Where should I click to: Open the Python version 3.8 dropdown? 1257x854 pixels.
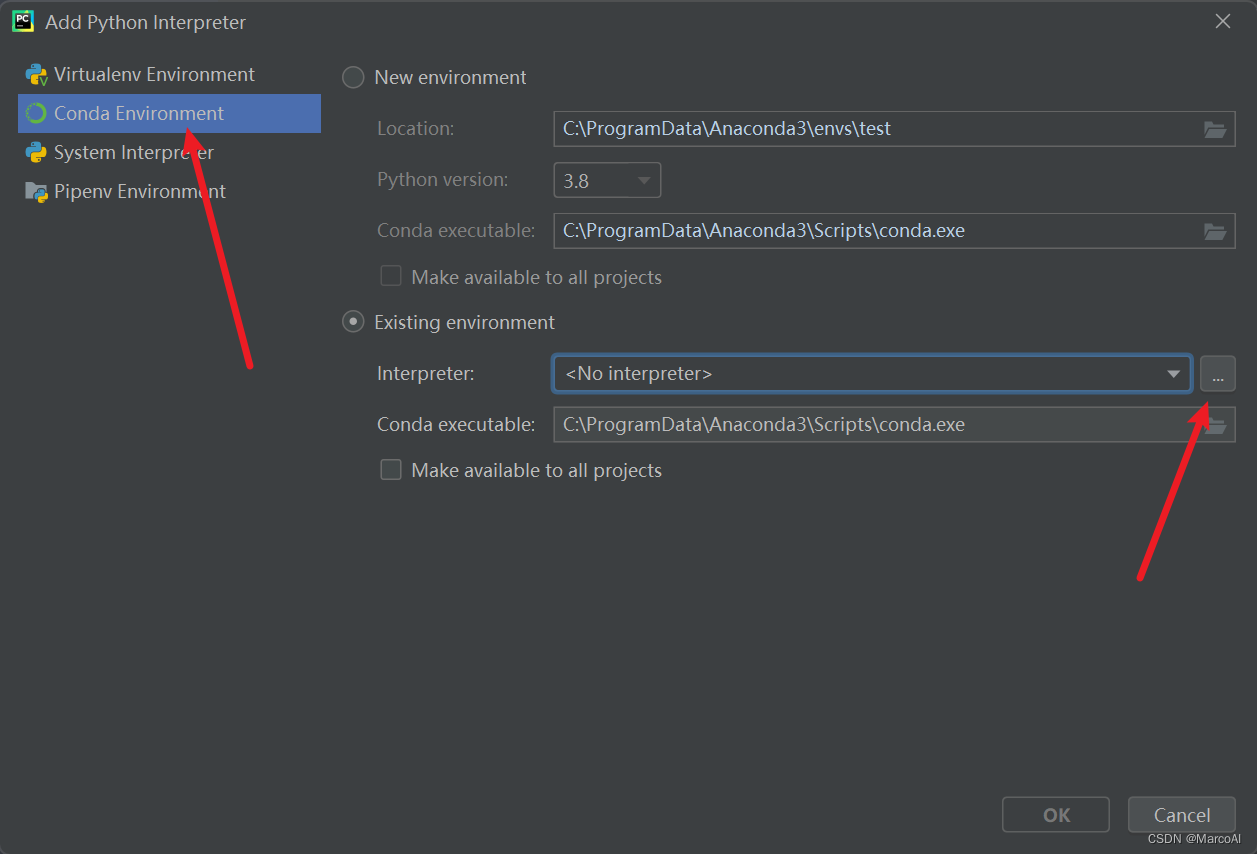pyautogui.click(x=607, y=180)
